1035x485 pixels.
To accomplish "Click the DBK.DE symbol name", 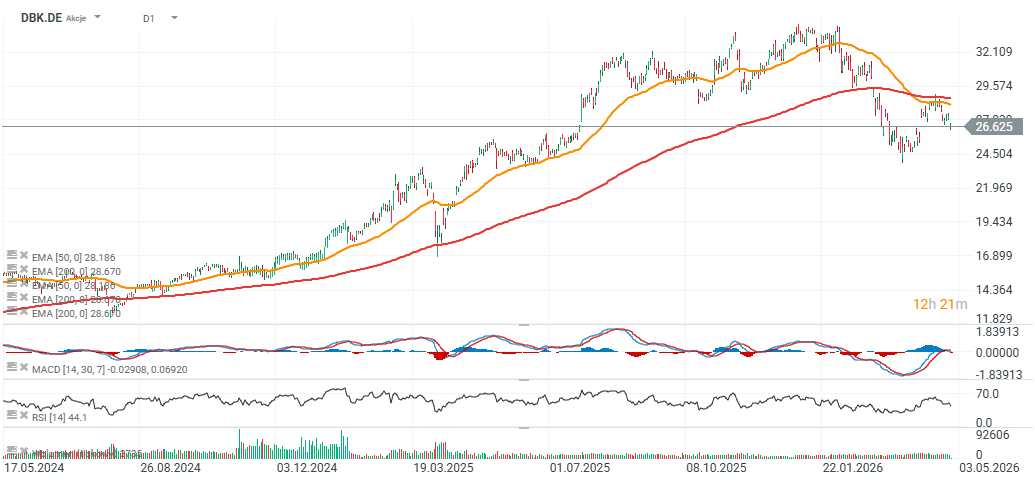I will point(41,18).
